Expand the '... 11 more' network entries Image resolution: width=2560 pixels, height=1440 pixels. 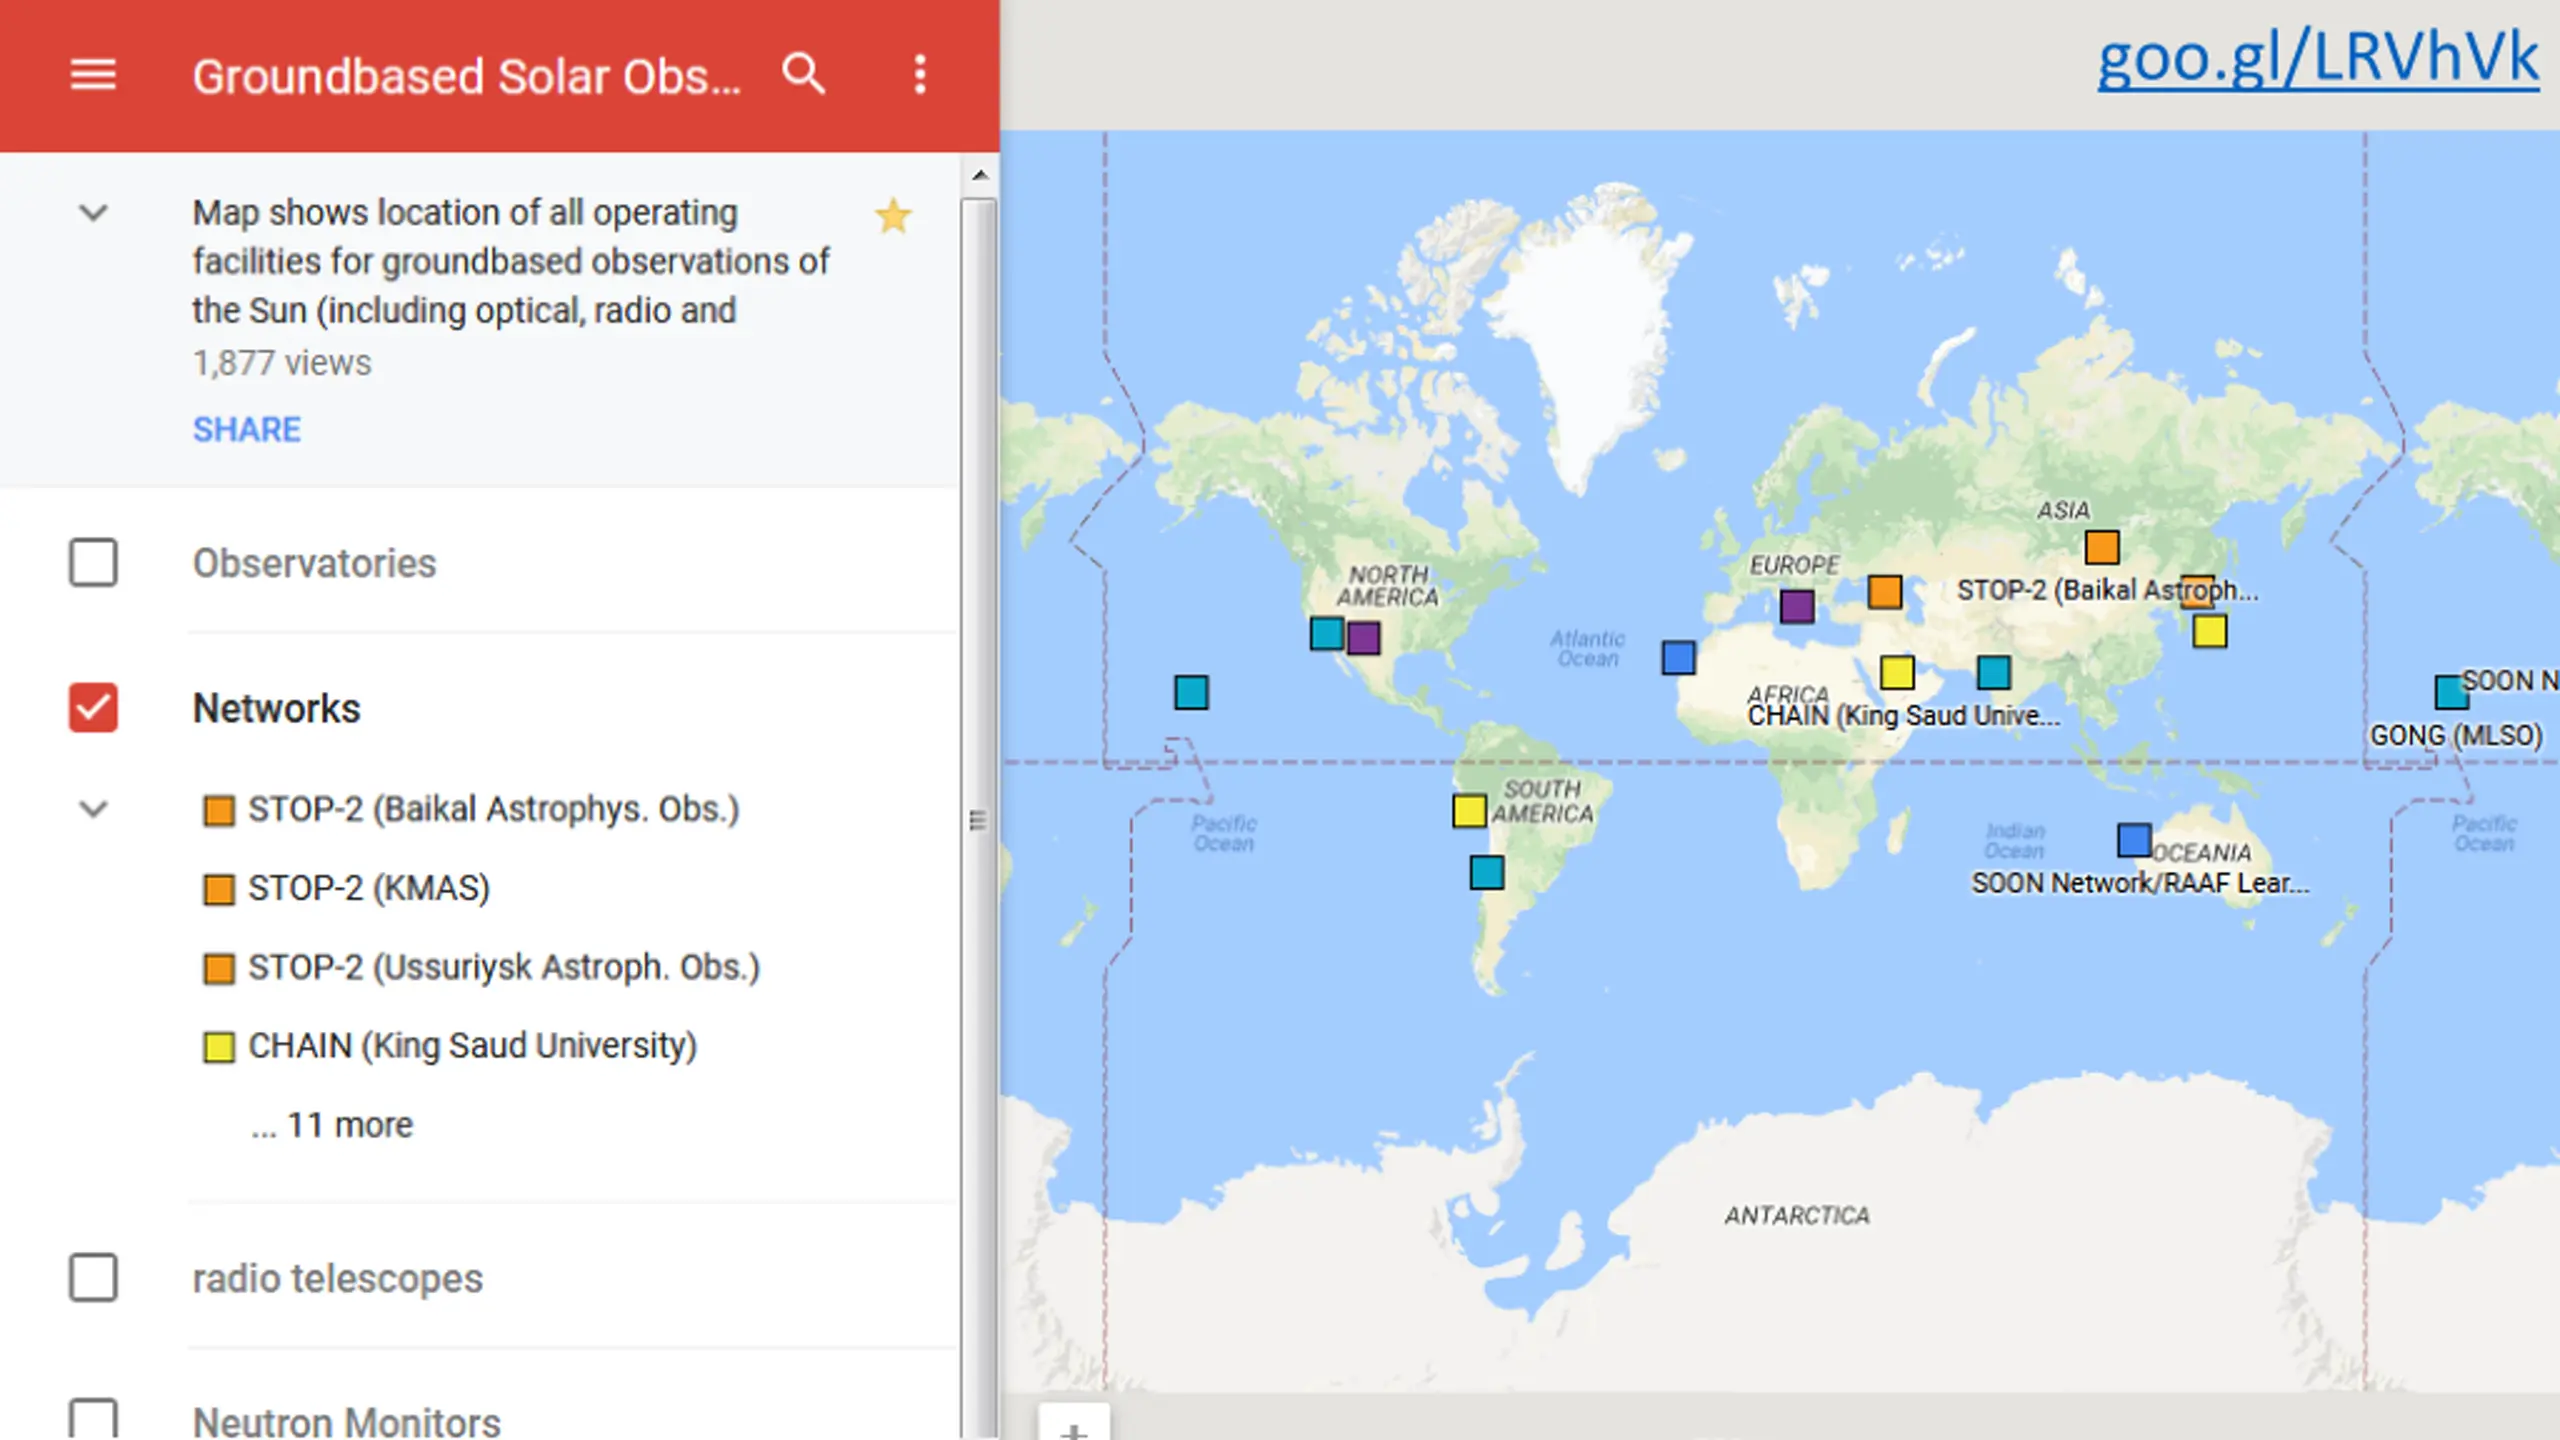332,1125
